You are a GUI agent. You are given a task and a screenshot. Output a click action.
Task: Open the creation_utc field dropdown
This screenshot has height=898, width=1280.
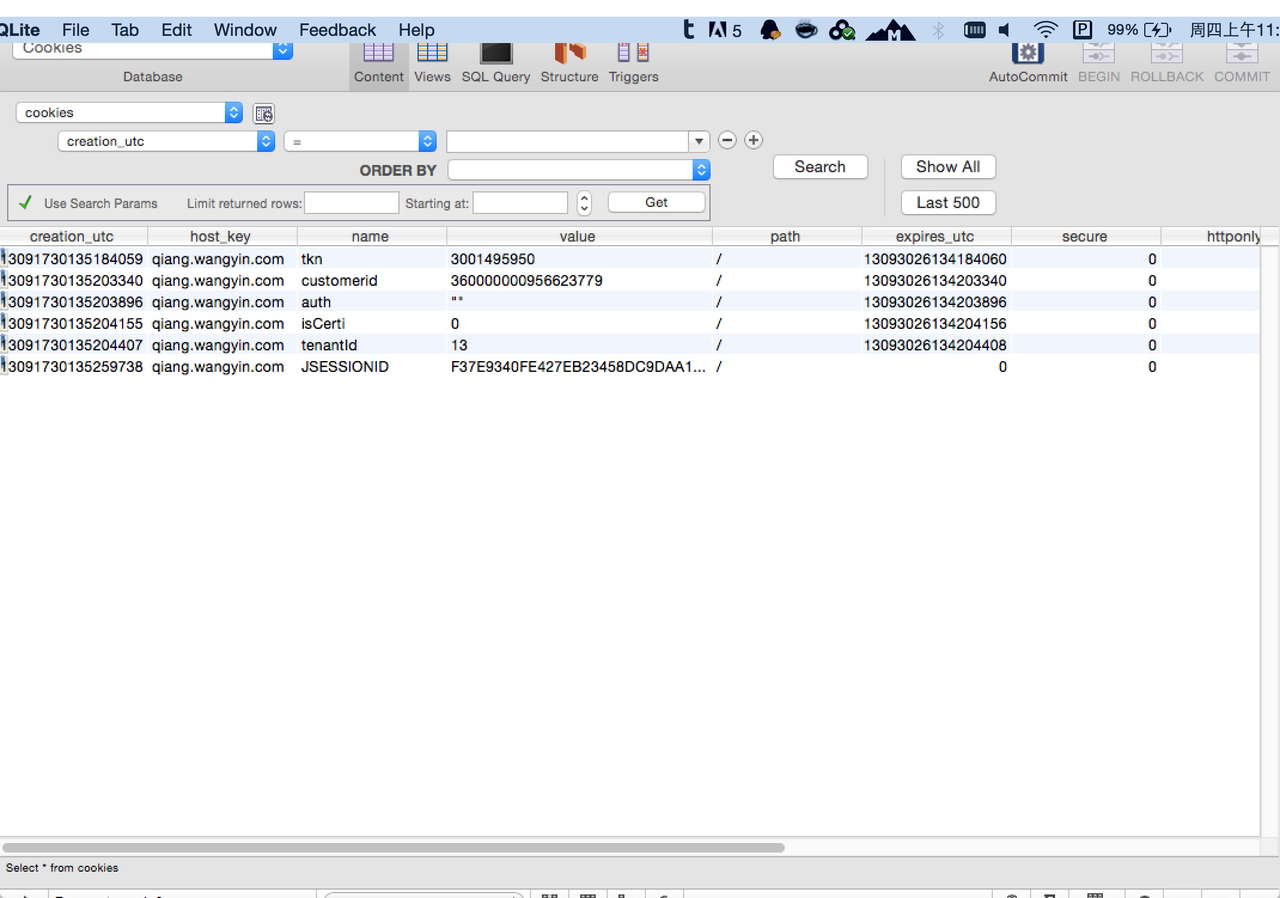point(166,141)
